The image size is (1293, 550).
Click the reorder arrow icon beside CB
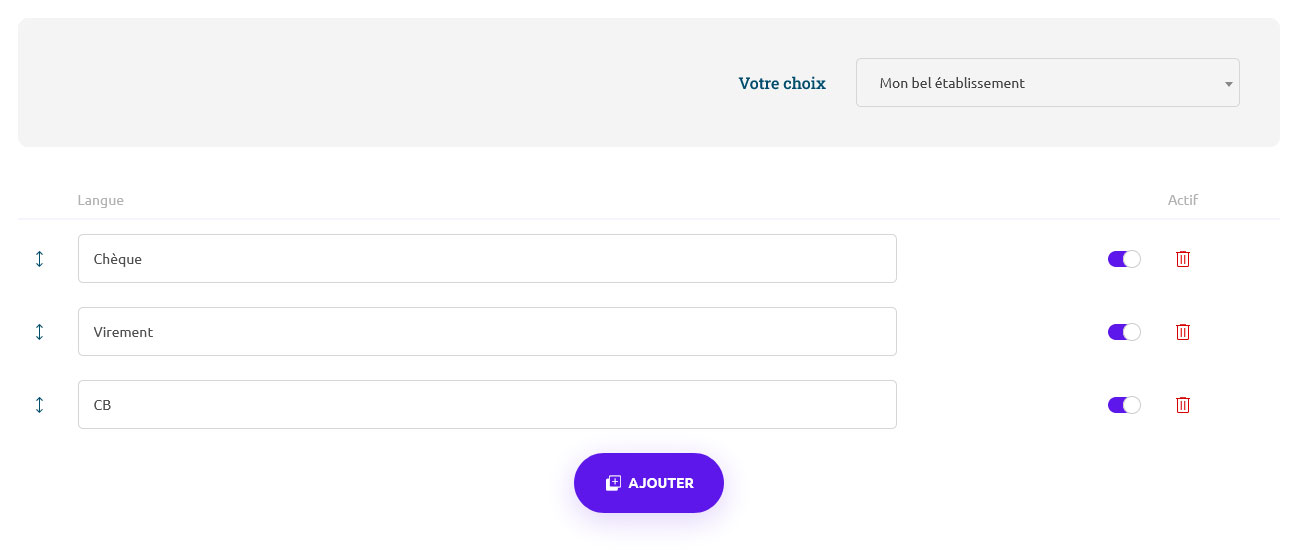[39, 405]
